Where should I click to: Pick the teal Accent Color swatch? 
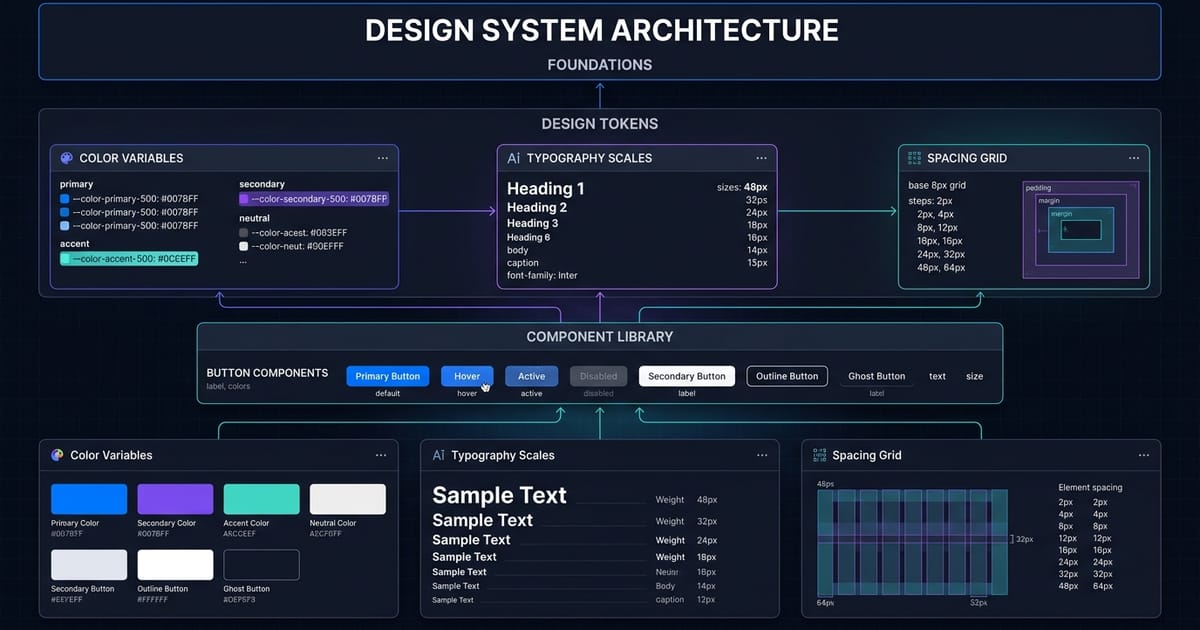[261, 499]
